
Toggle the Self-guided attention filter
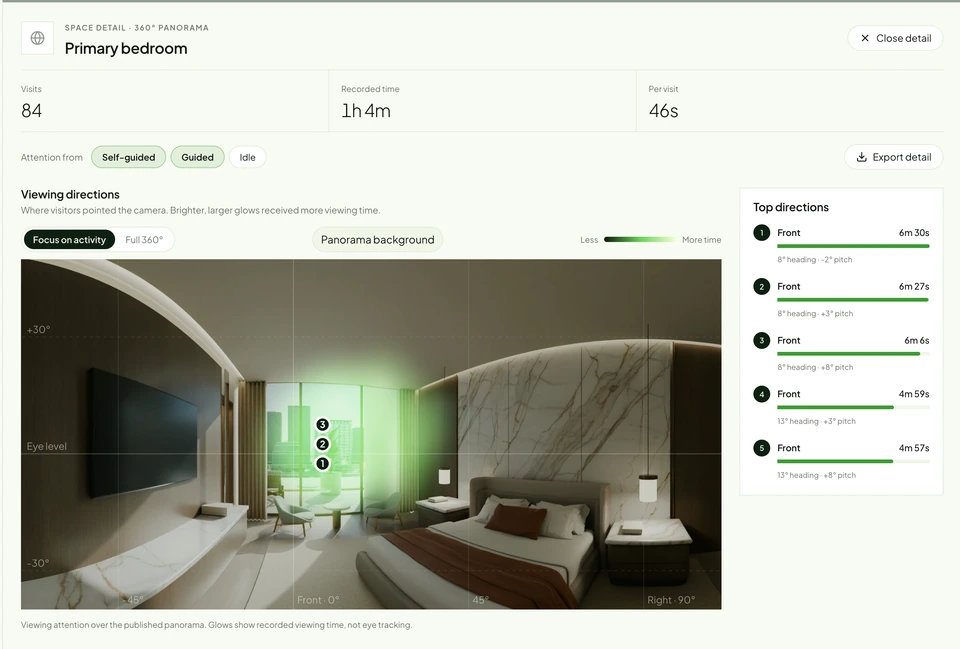pos(129,157)
